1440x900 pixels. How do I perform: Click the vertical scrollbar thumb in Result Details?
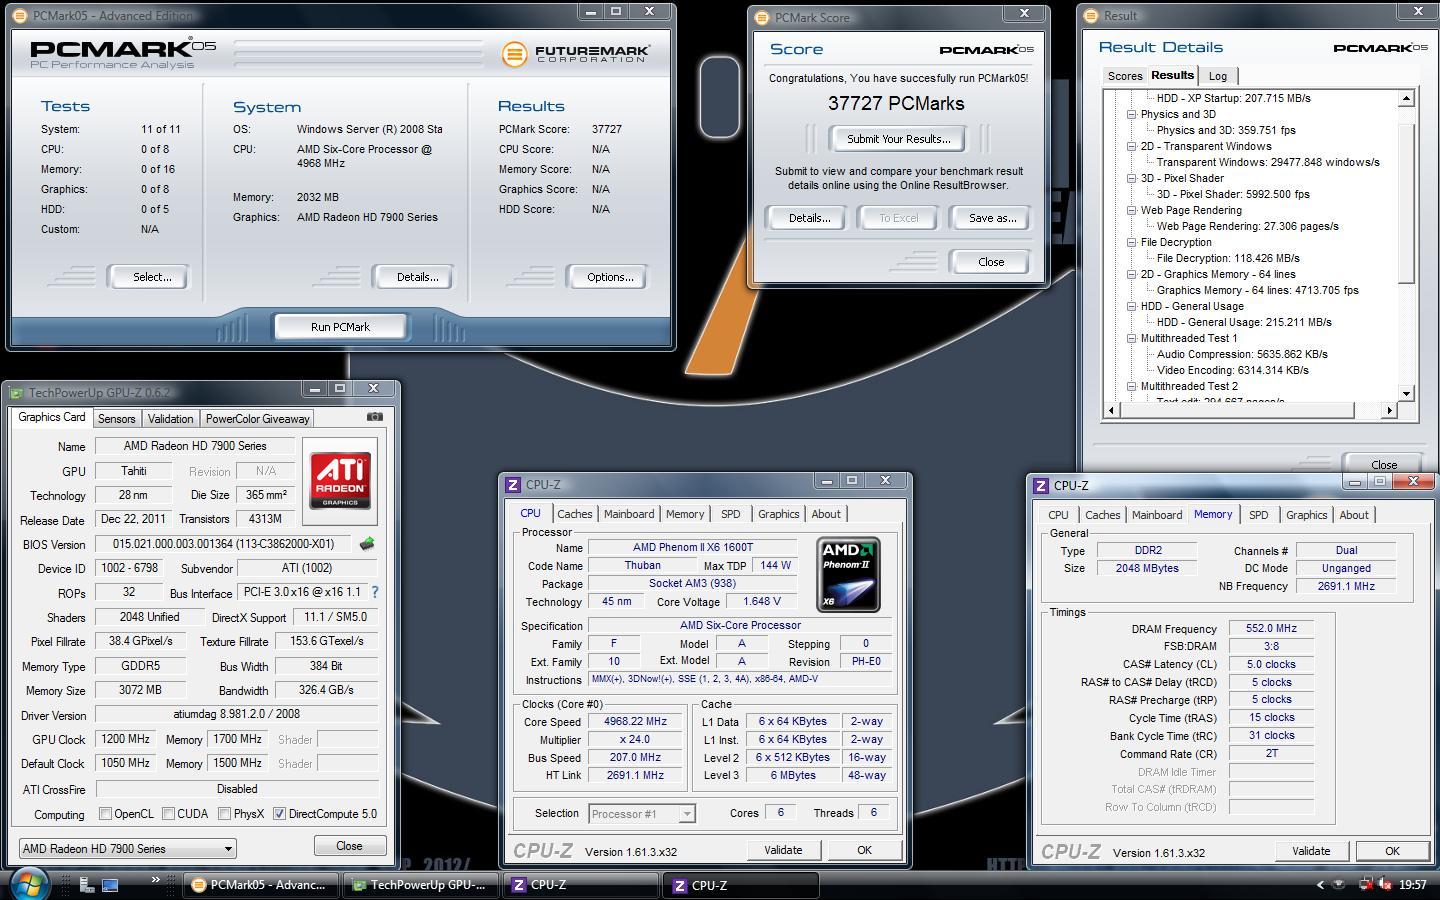point(1406,202)
